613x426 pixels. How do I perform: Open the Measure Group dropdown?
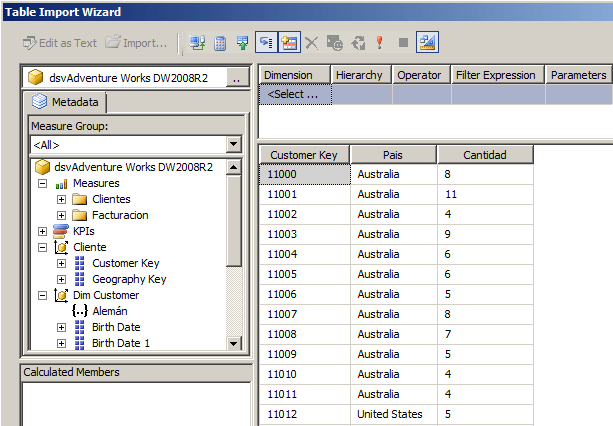pyautogui.click(x=233, y=145)
